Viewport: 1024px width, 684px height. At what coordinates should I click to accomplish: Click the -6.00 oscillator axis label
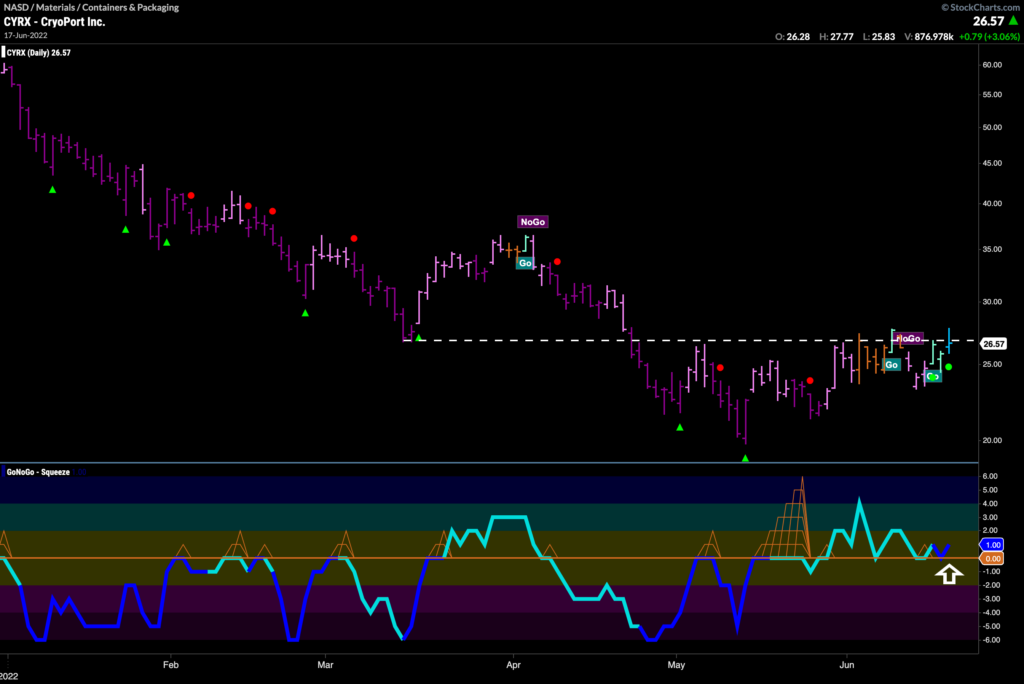991,640
